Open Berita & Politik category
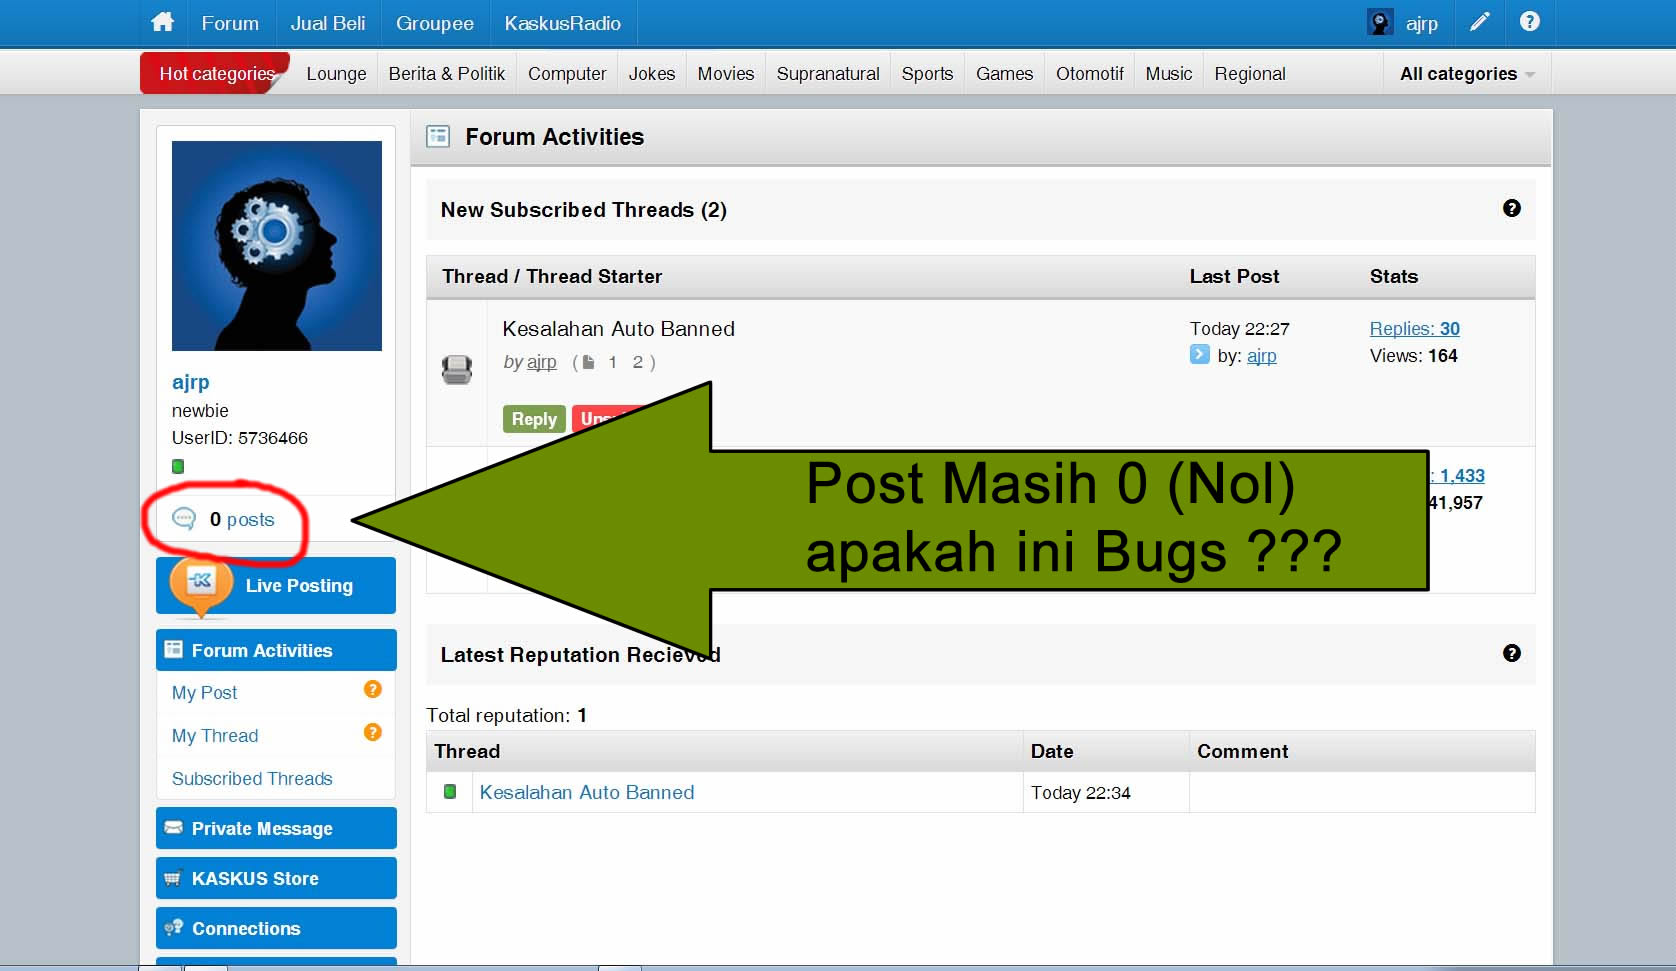Viewport: 1676px width, 971px height. click(447, 74)
